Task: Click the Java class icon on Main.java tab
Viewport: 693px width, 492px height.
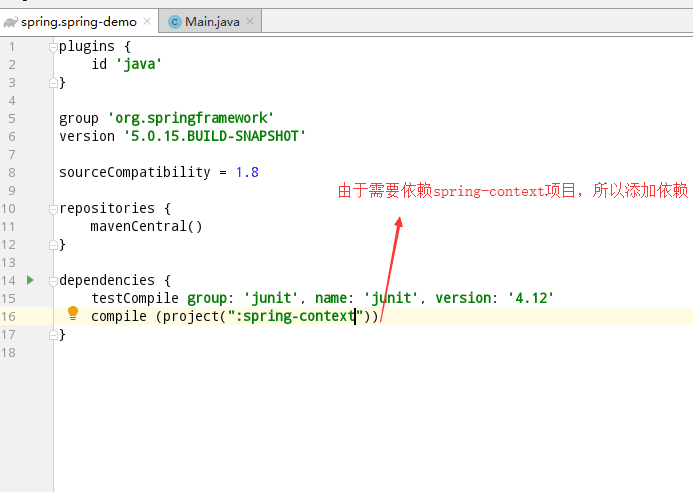Action: [175, 22]
